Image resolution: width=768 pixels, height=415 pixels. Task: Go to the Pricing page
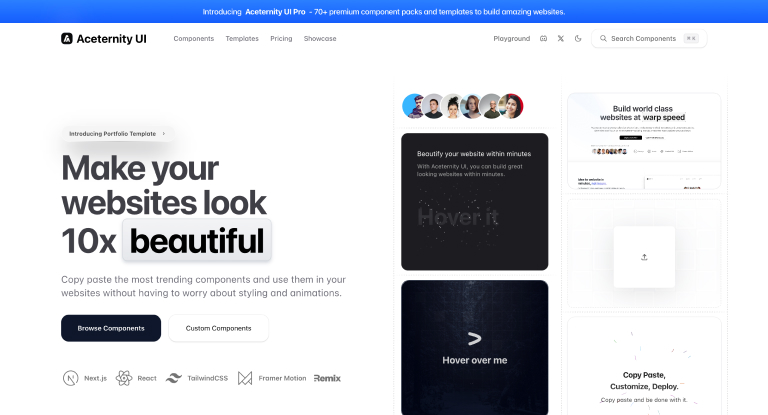tap(281, 38)
